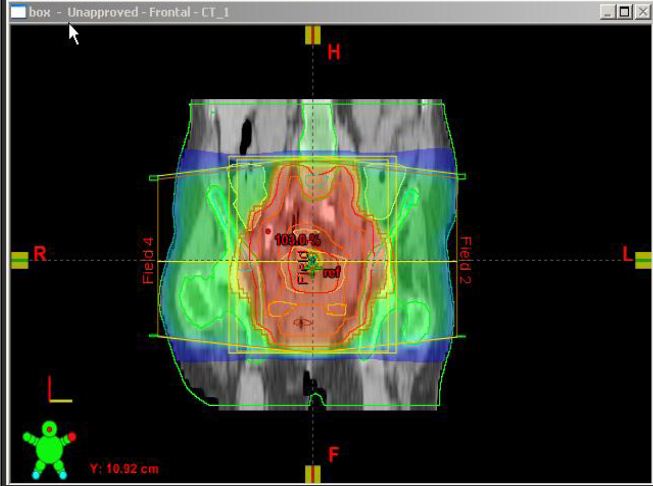Click the green isocenter marker at center

(x=311, y=264)
